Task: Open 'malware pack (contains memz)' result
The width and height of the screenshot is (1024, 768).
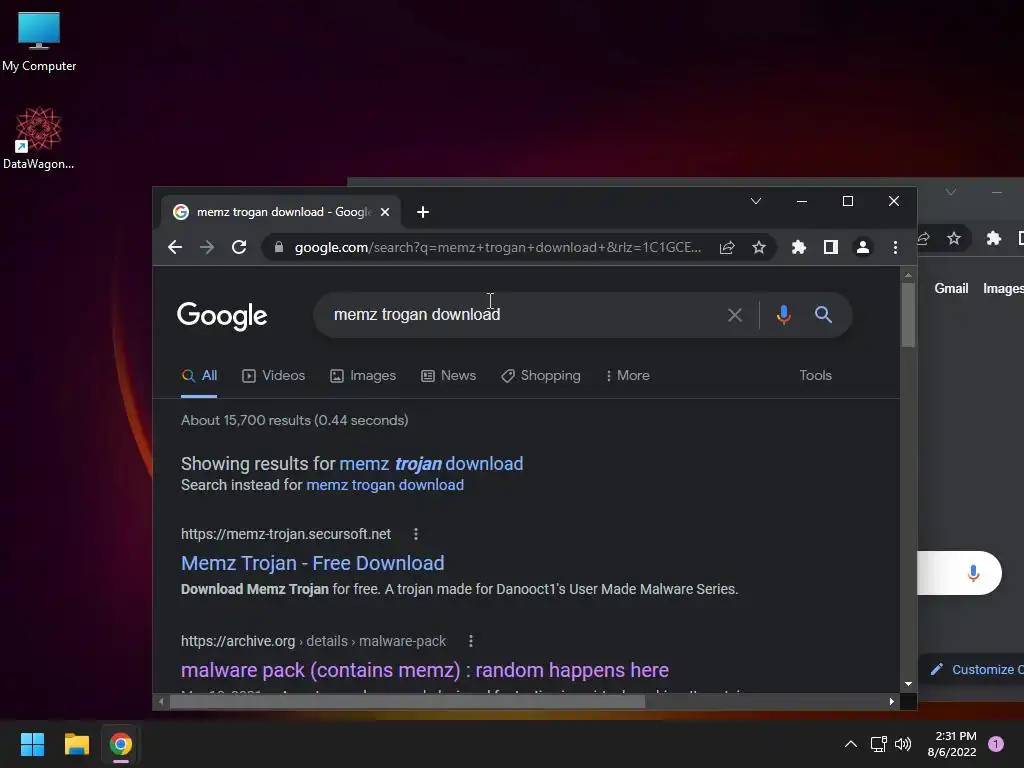Action: coord(424,671)
